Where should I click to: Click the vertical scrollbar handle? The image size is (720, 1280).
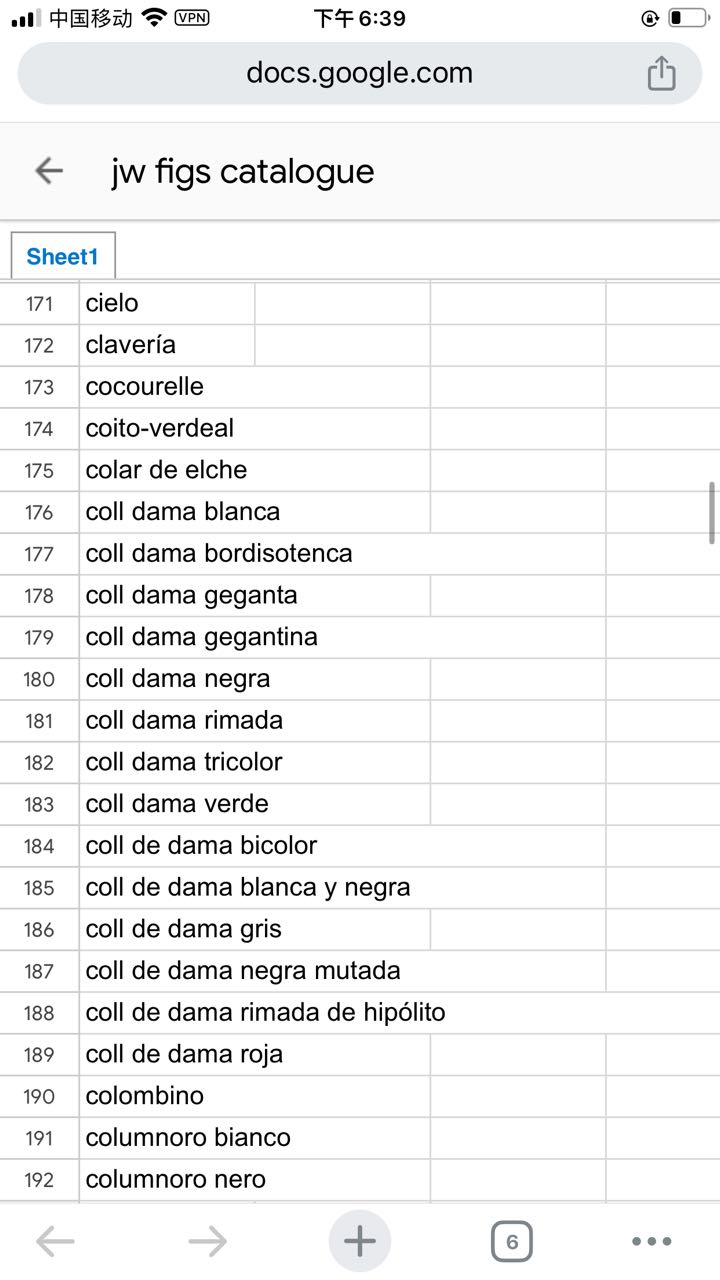coord(711,512)
